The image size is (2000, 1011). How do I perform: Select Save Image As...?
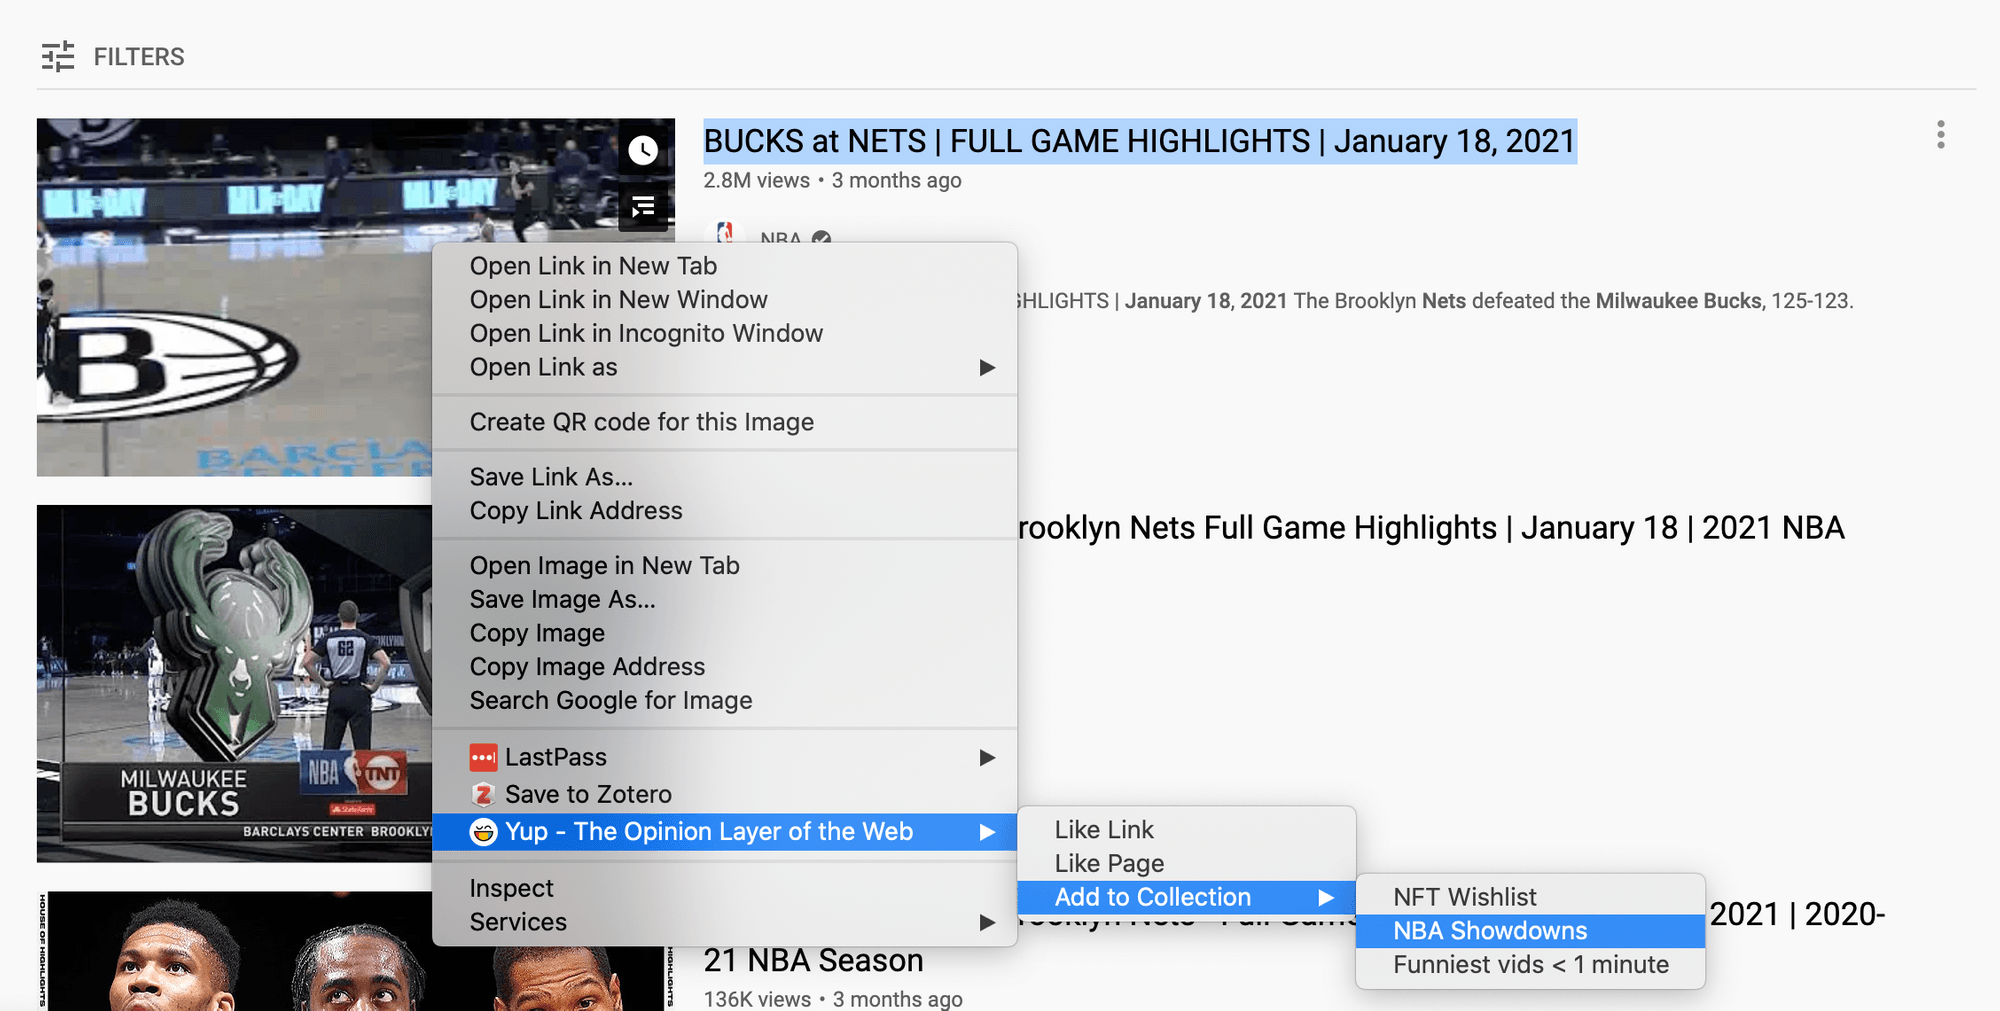724,600
